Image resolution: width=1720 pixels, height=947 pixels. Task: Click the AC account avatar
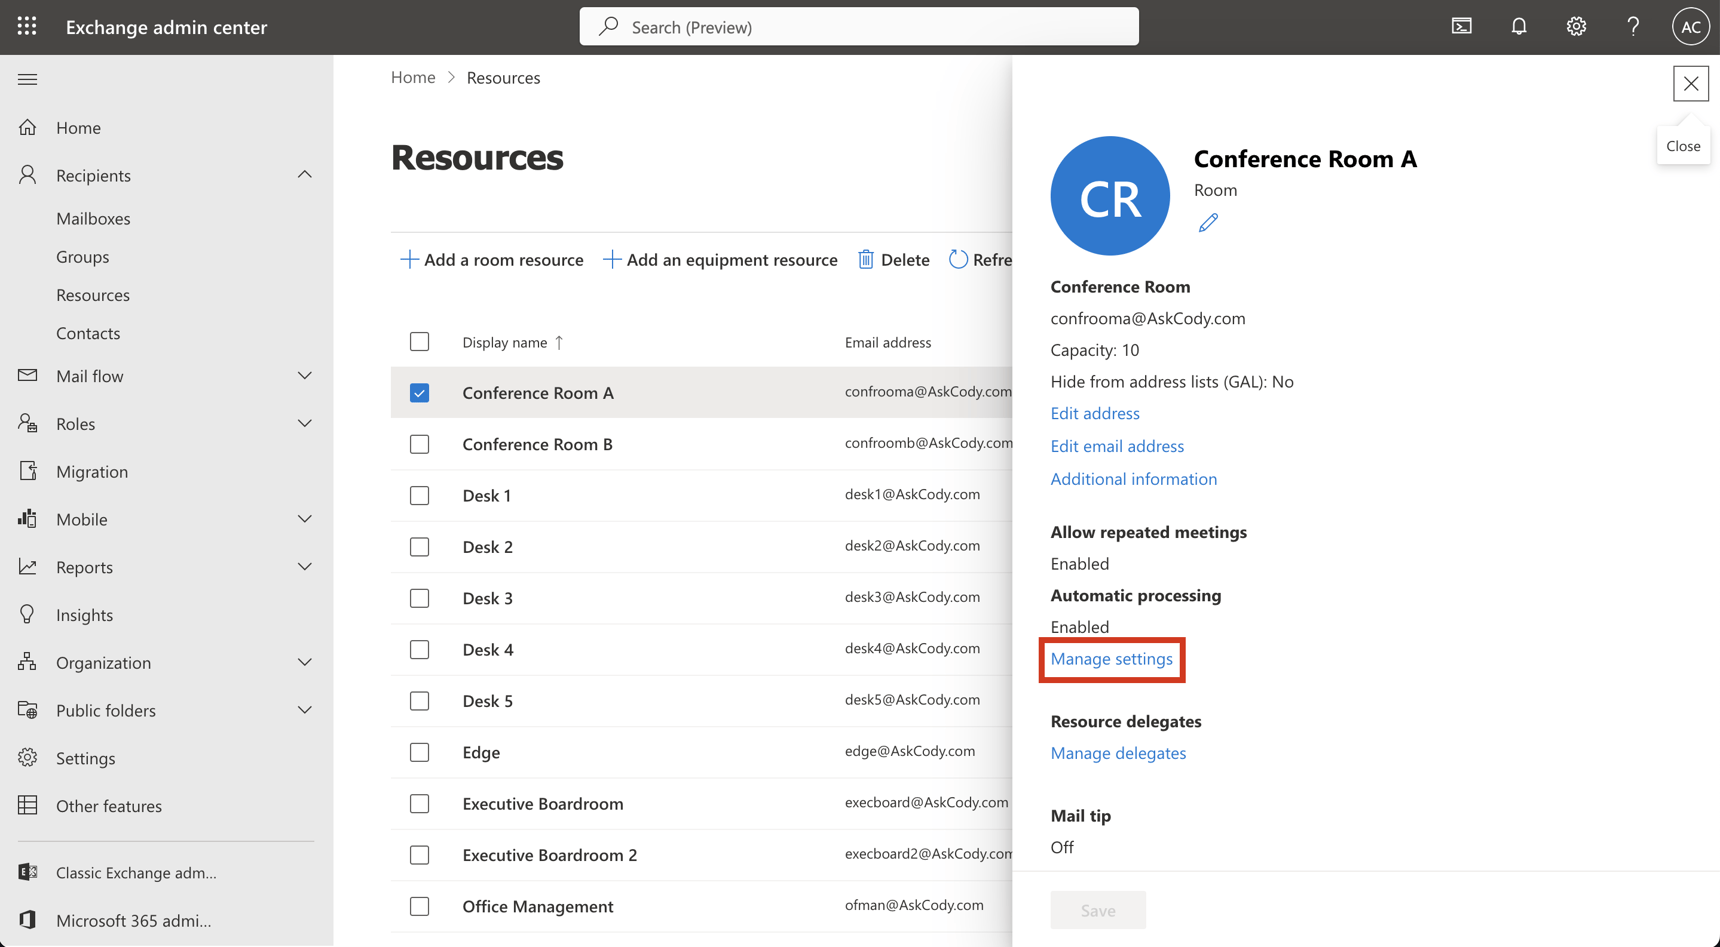(1691, 26)
